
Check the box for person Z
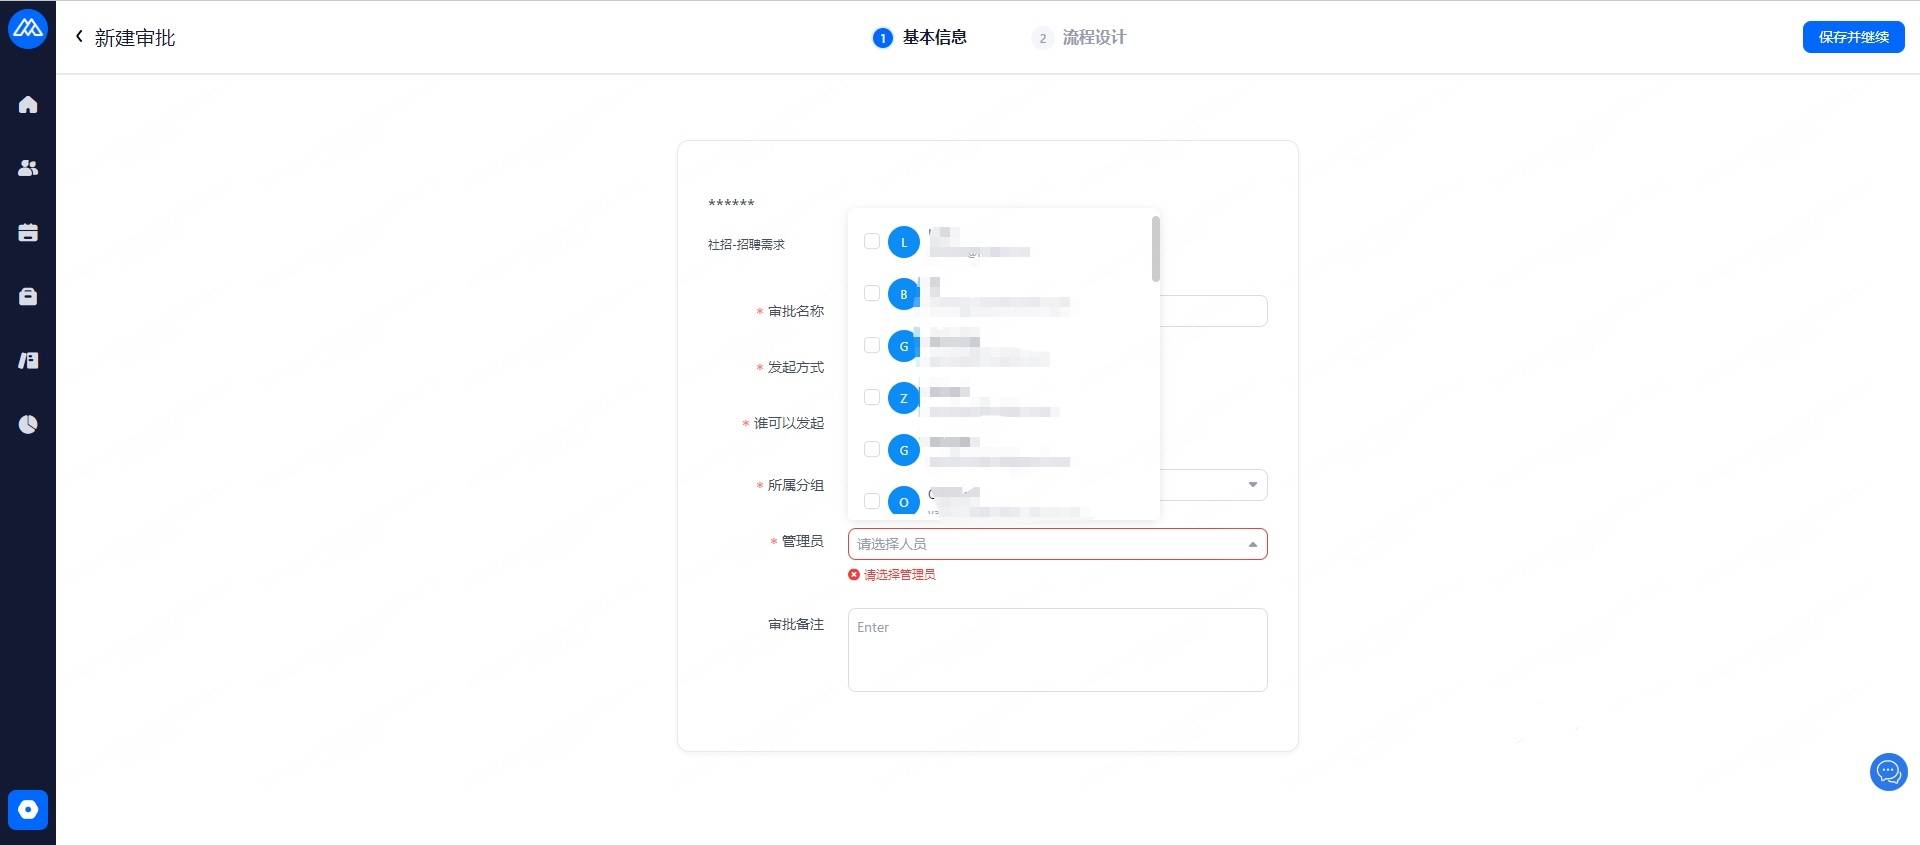(x=872, y=397)
